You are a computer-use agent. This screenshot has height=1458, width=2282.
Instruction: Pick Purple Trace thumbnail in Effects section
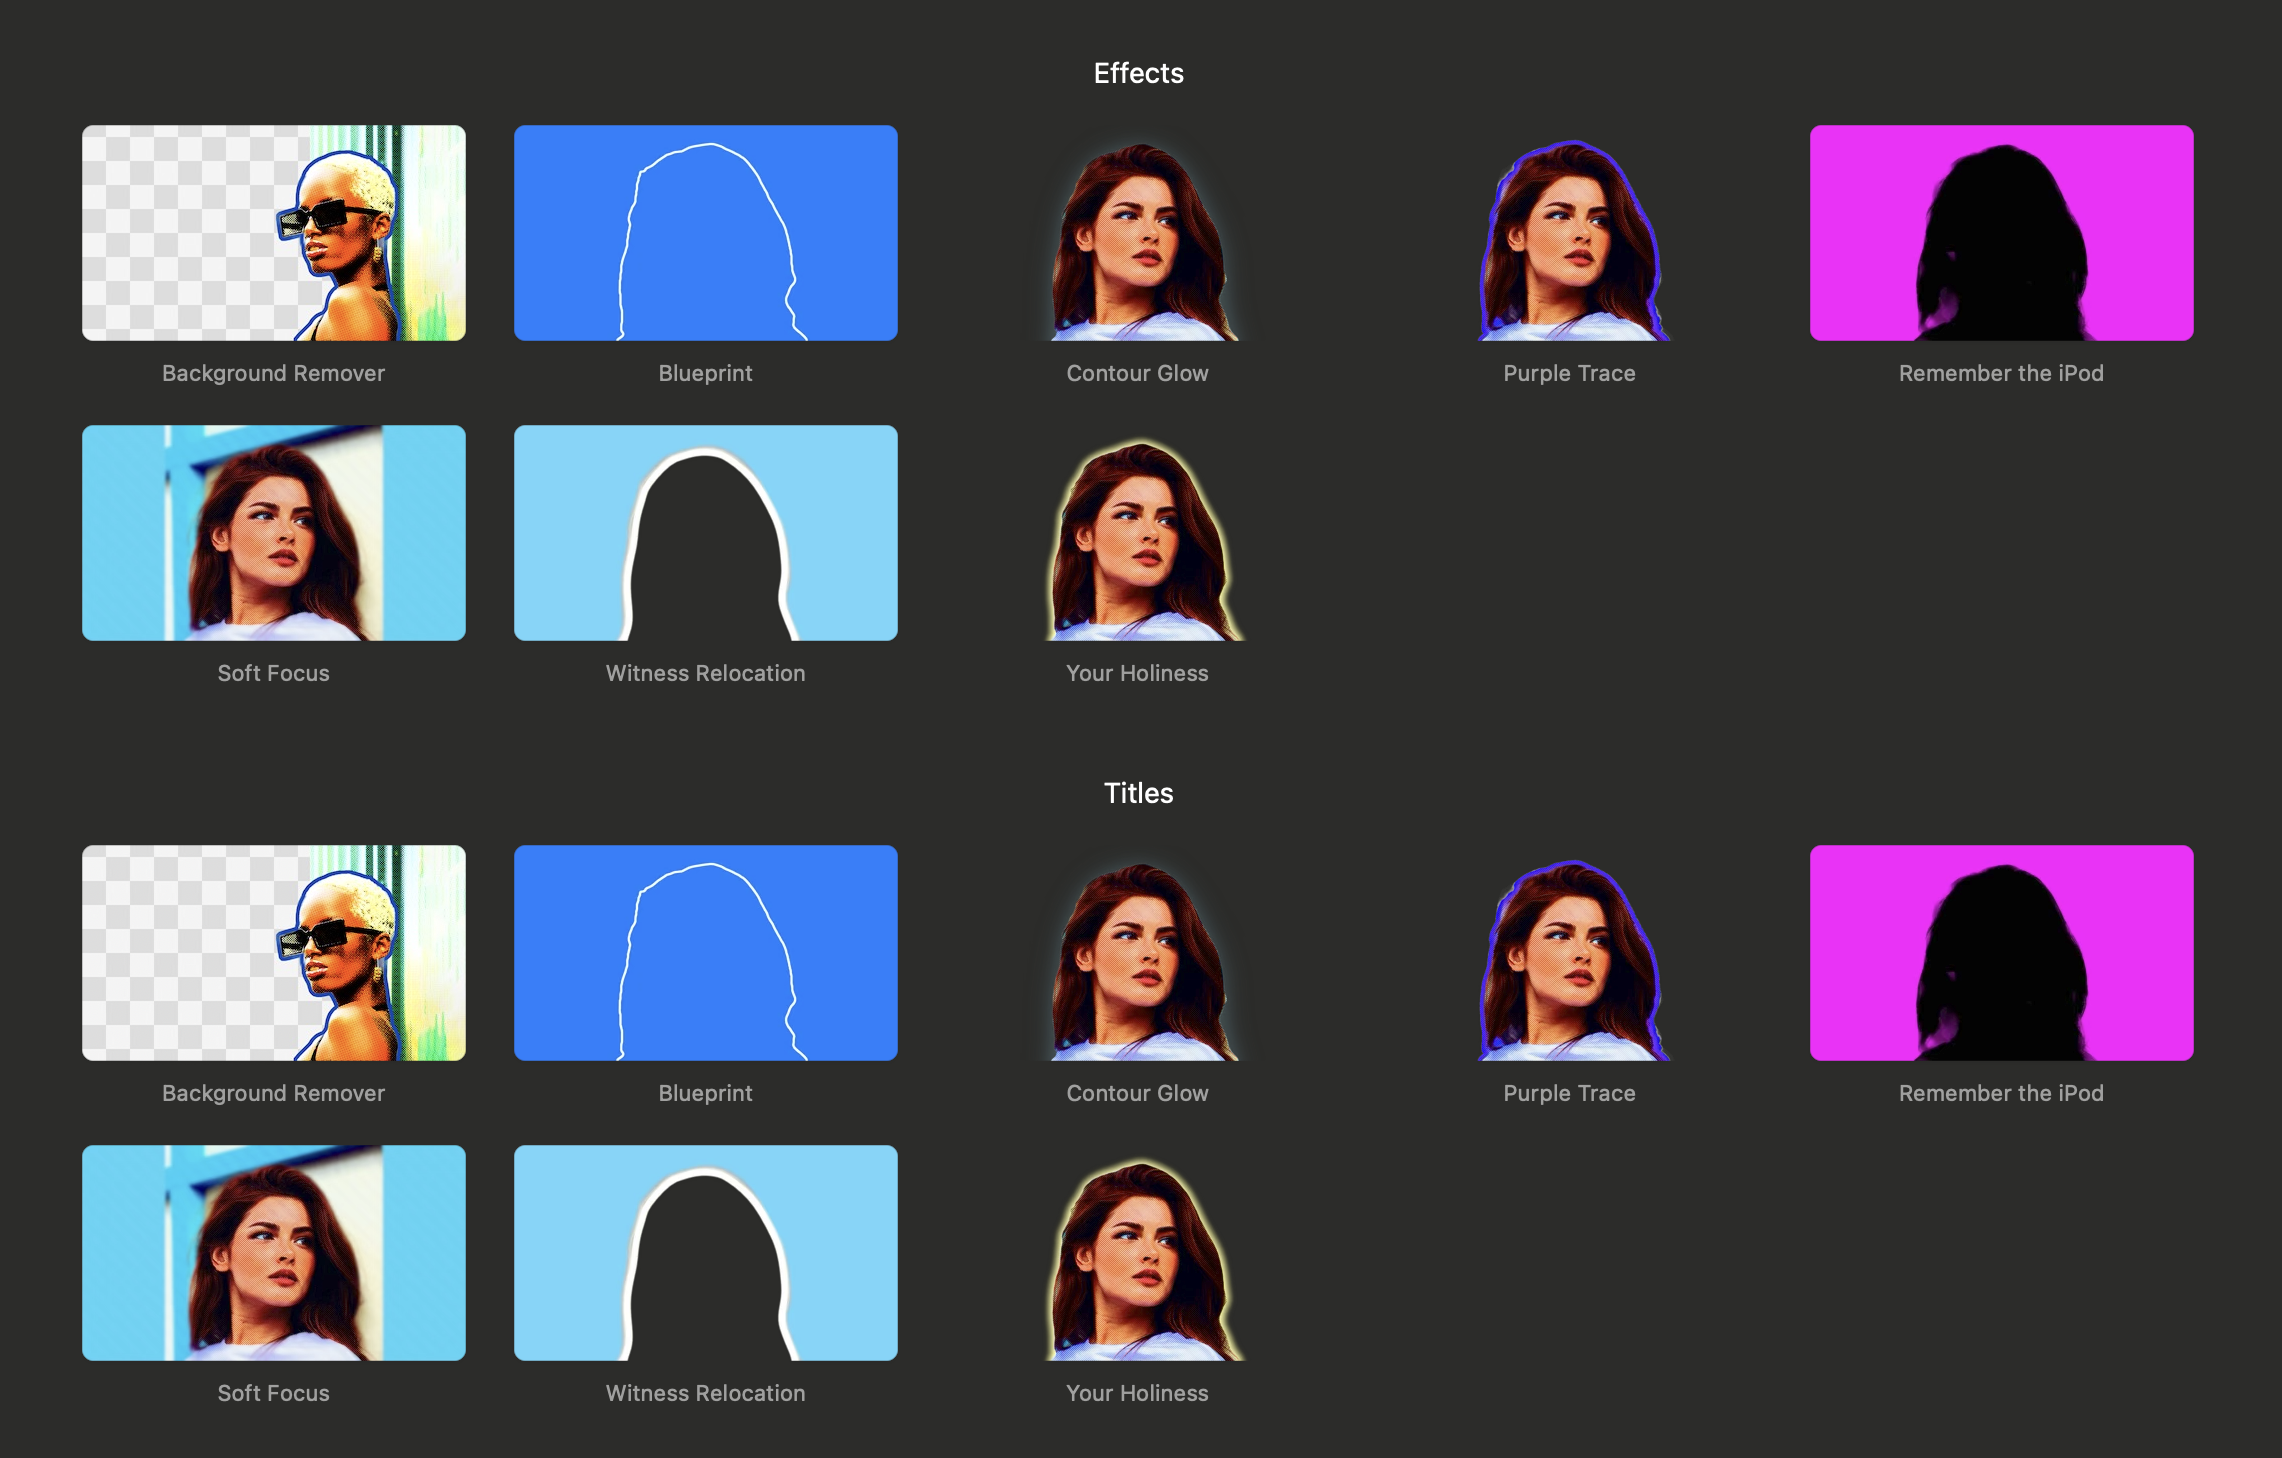pyautogui.click(x=1570, y=233)
